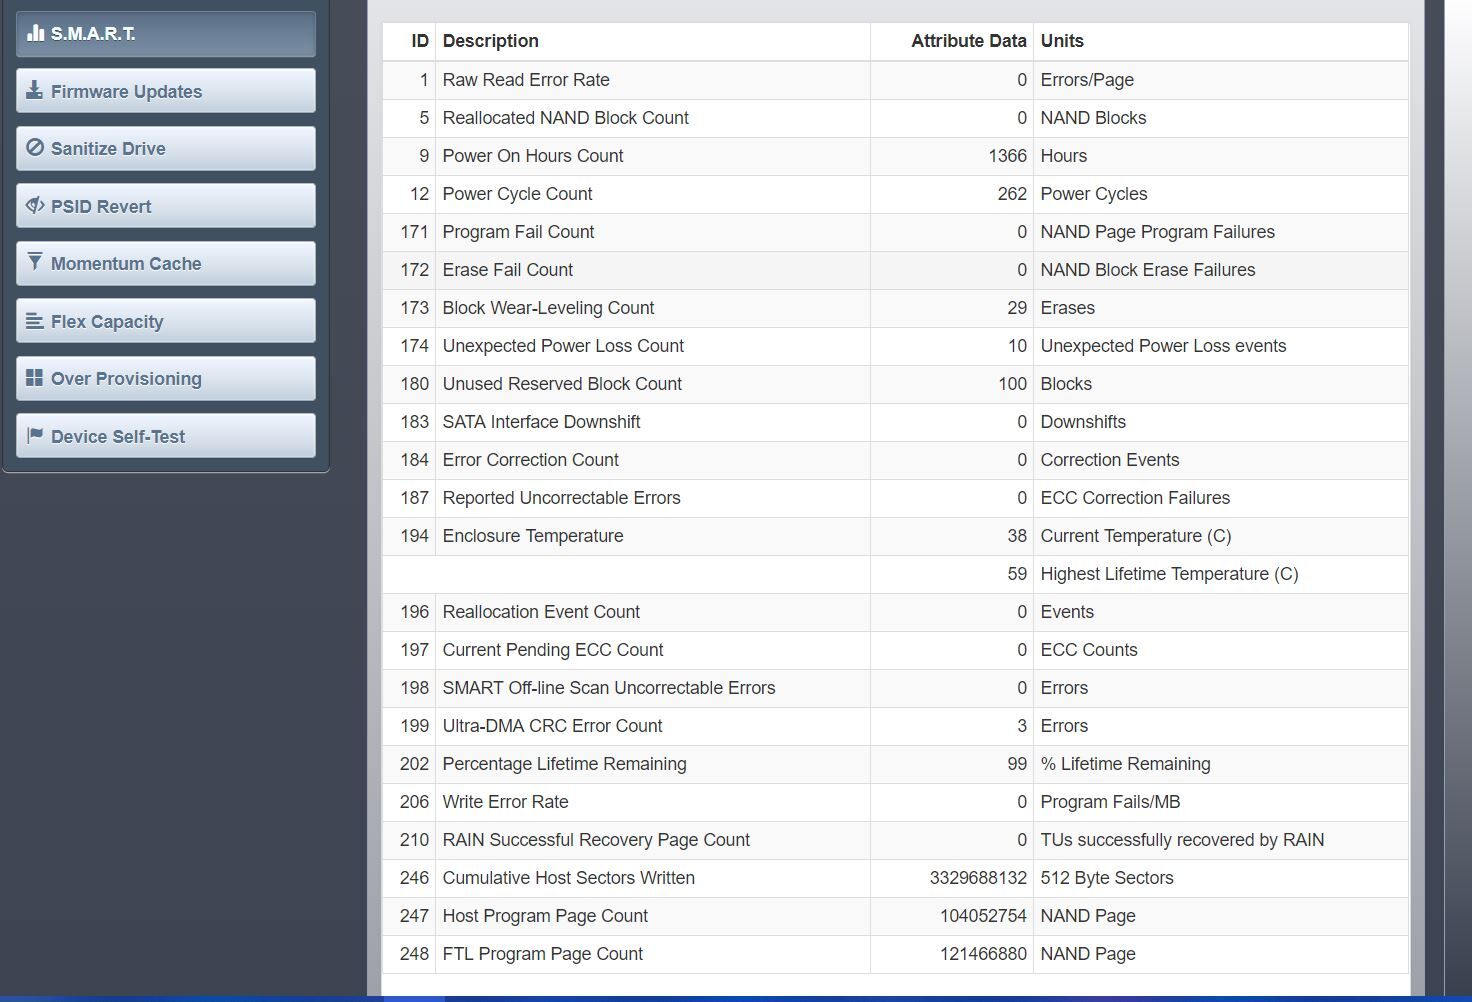Open the Firmware Updates section

166,91
